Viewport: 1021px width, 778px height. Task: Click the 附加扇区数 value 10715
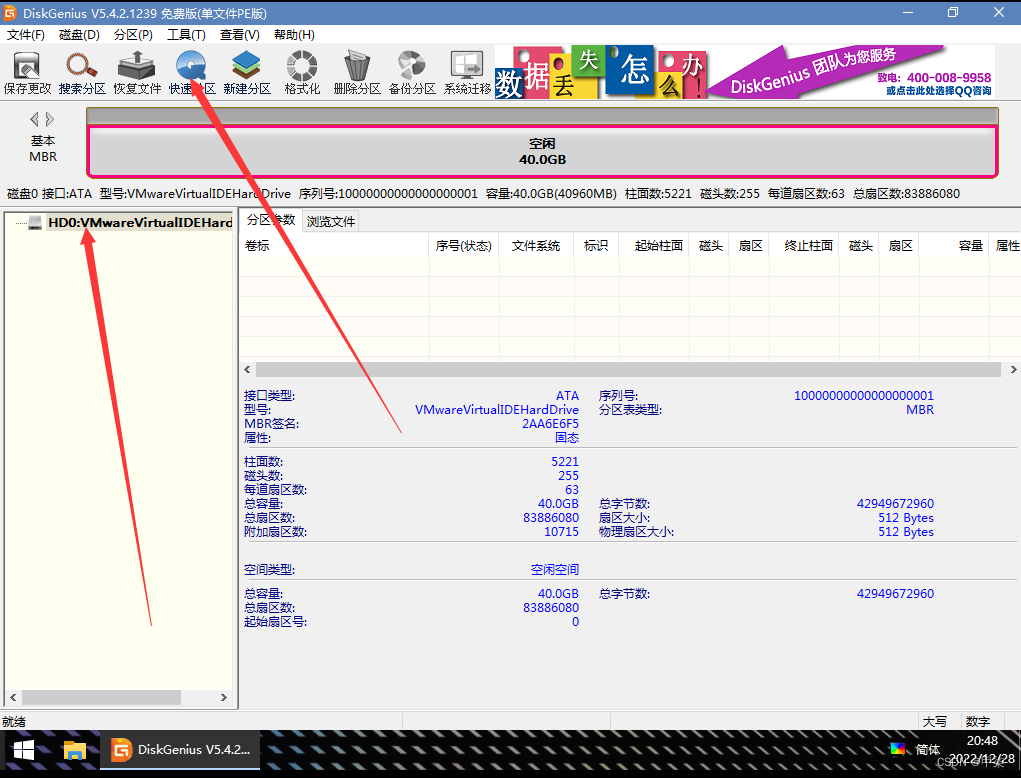pos(561,532)
